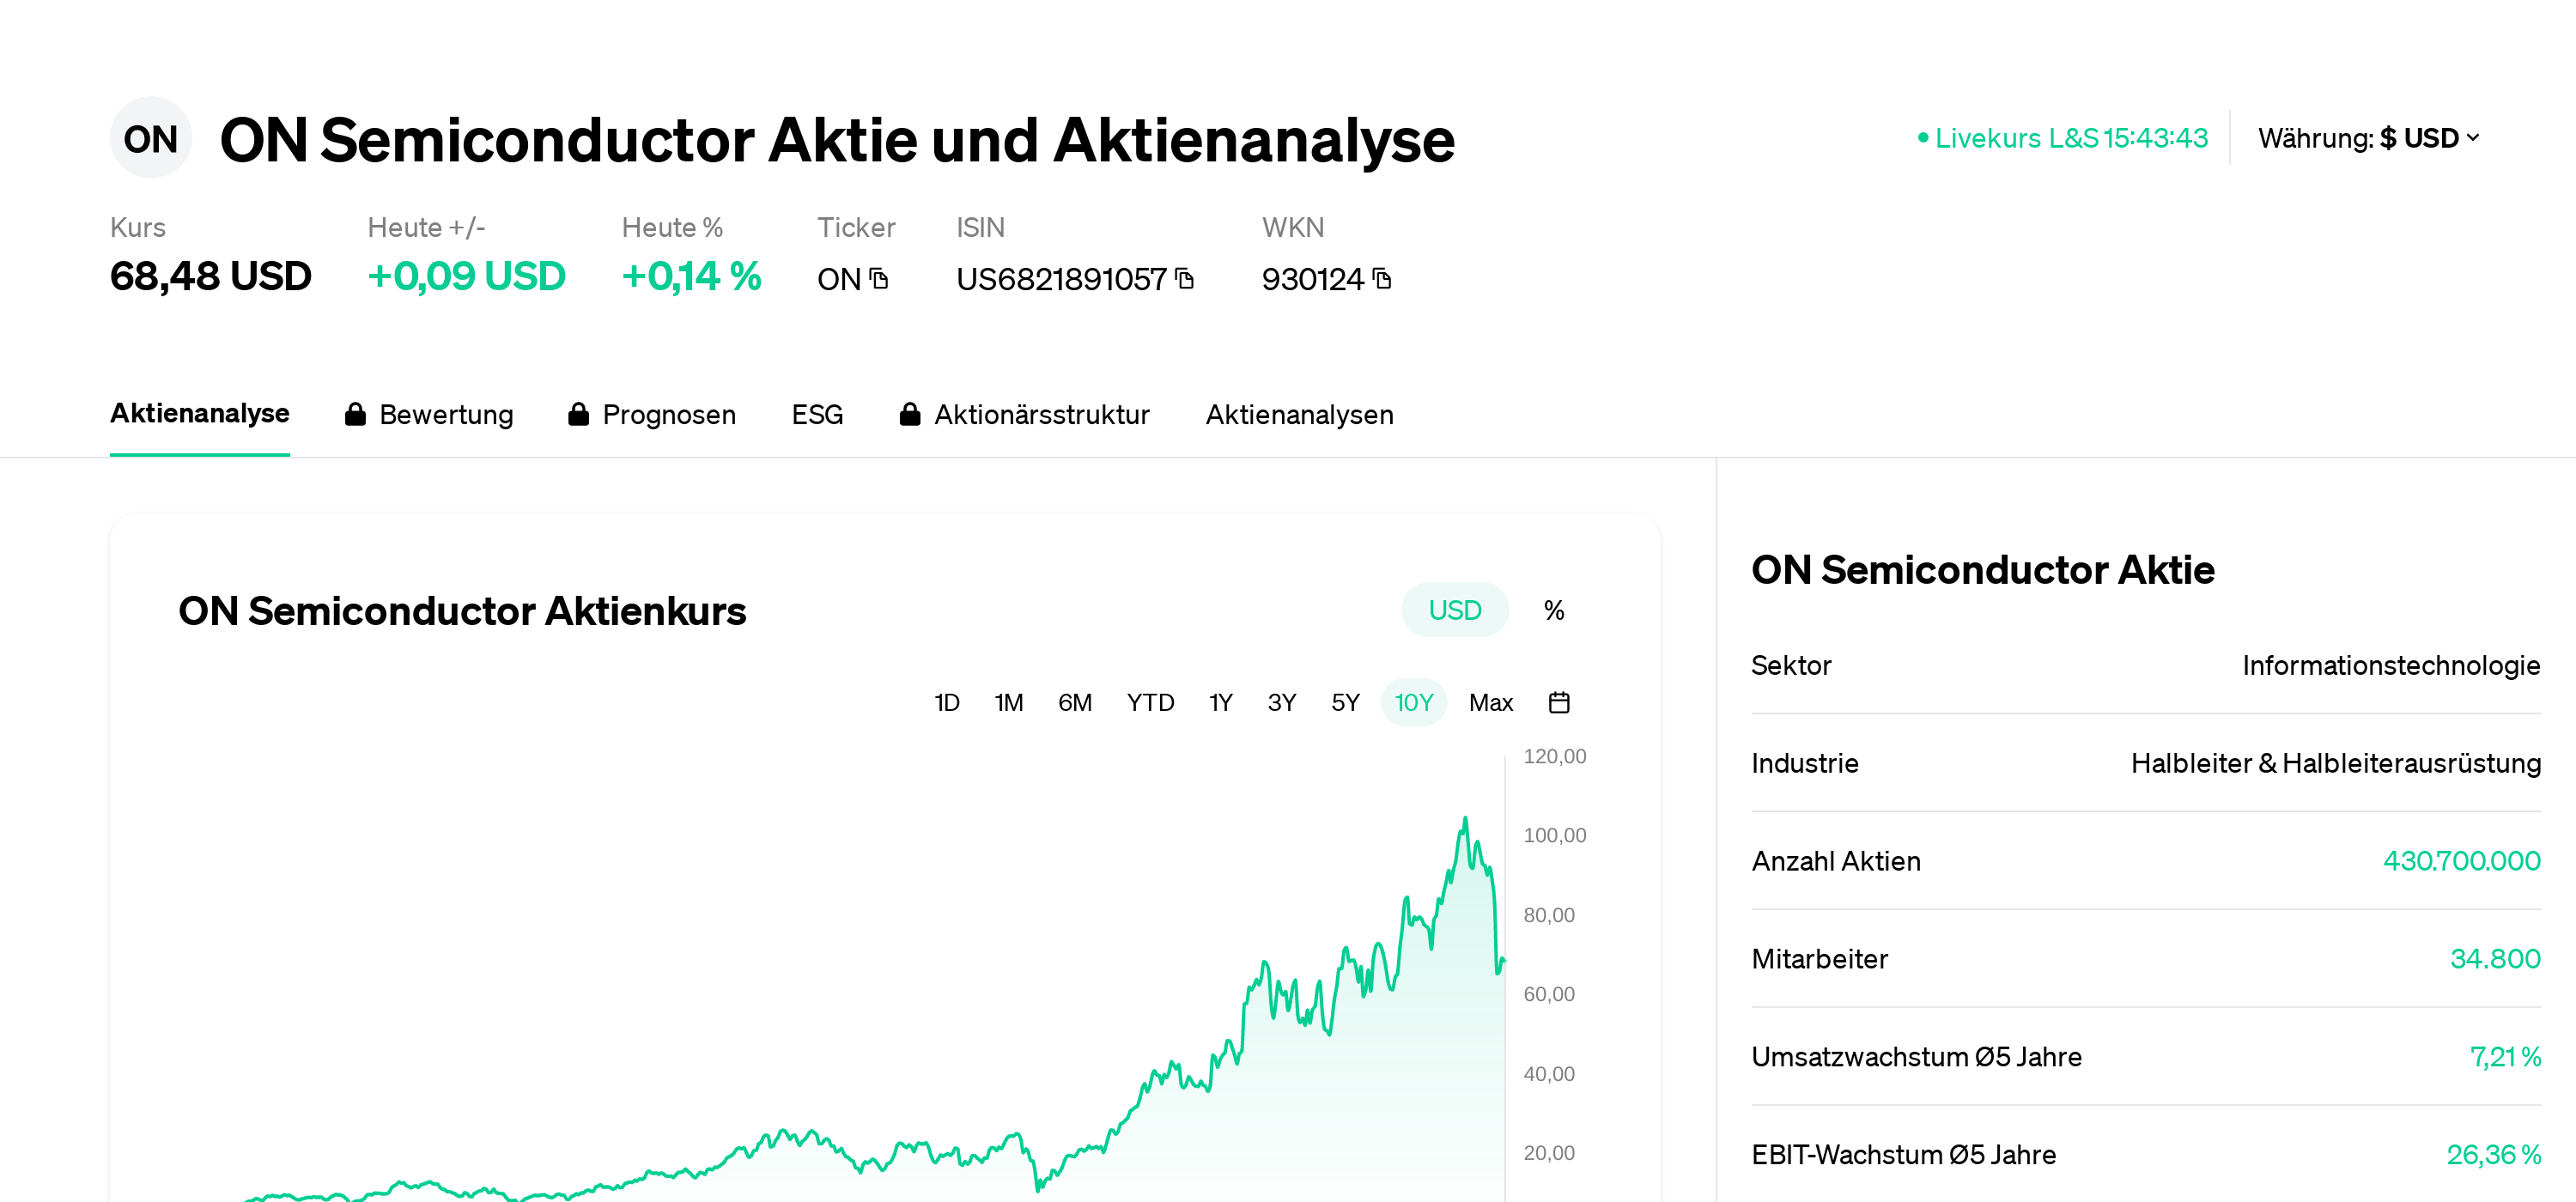The width and height of the screenshot is (2576, 1202).
Task: Select the YTD chart timeframe
Action: (x=1150, y=703)
